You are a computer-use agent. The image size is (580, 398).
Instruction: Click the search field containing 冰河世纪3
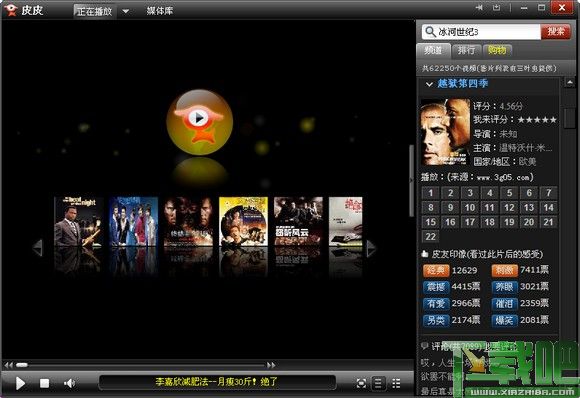tap(481, 32)
